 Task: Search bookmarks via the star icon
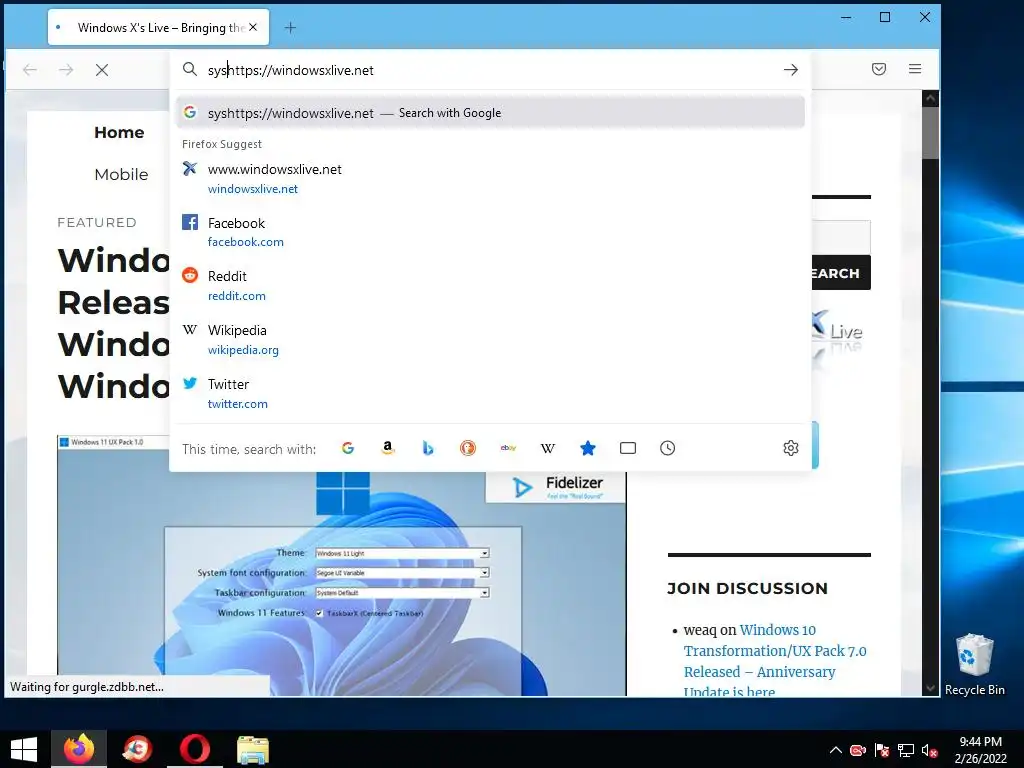tap(588, 448)
